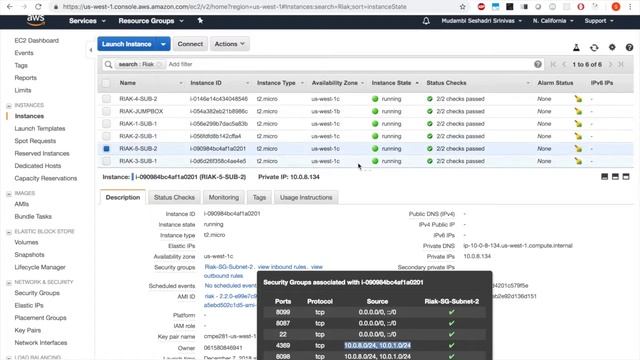Select the RIAK-JUMPBOX row checkbox
640x360 pixels.
tap(106, 111)
